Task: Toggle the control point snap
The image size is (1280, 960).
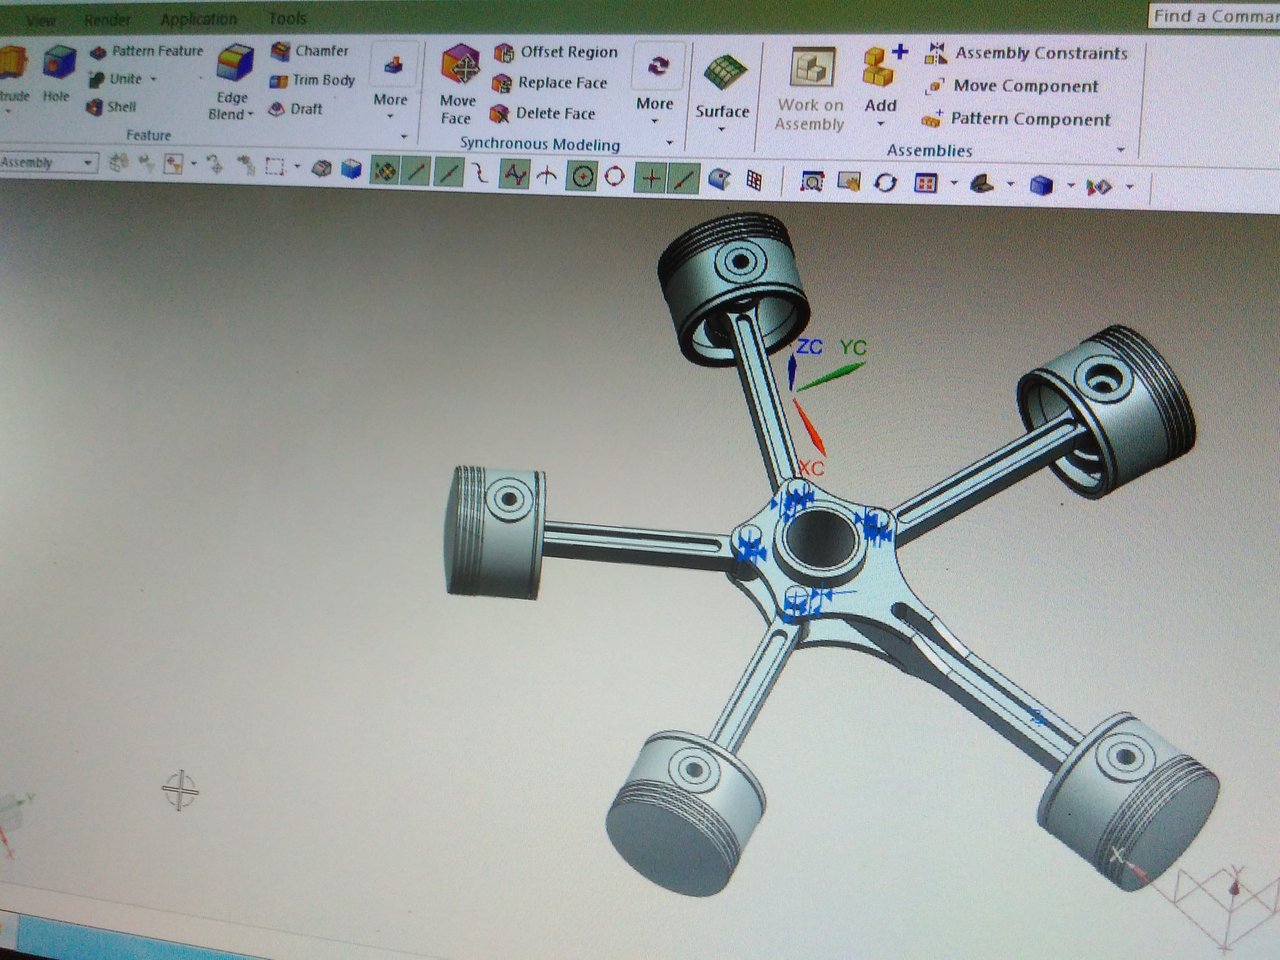Action: [480, 174]
